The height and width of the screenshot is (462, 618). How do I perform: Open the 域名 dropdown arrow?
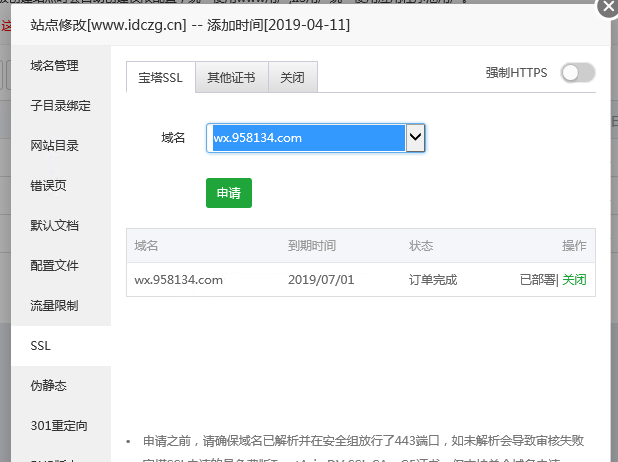click(x=415, y=138)
